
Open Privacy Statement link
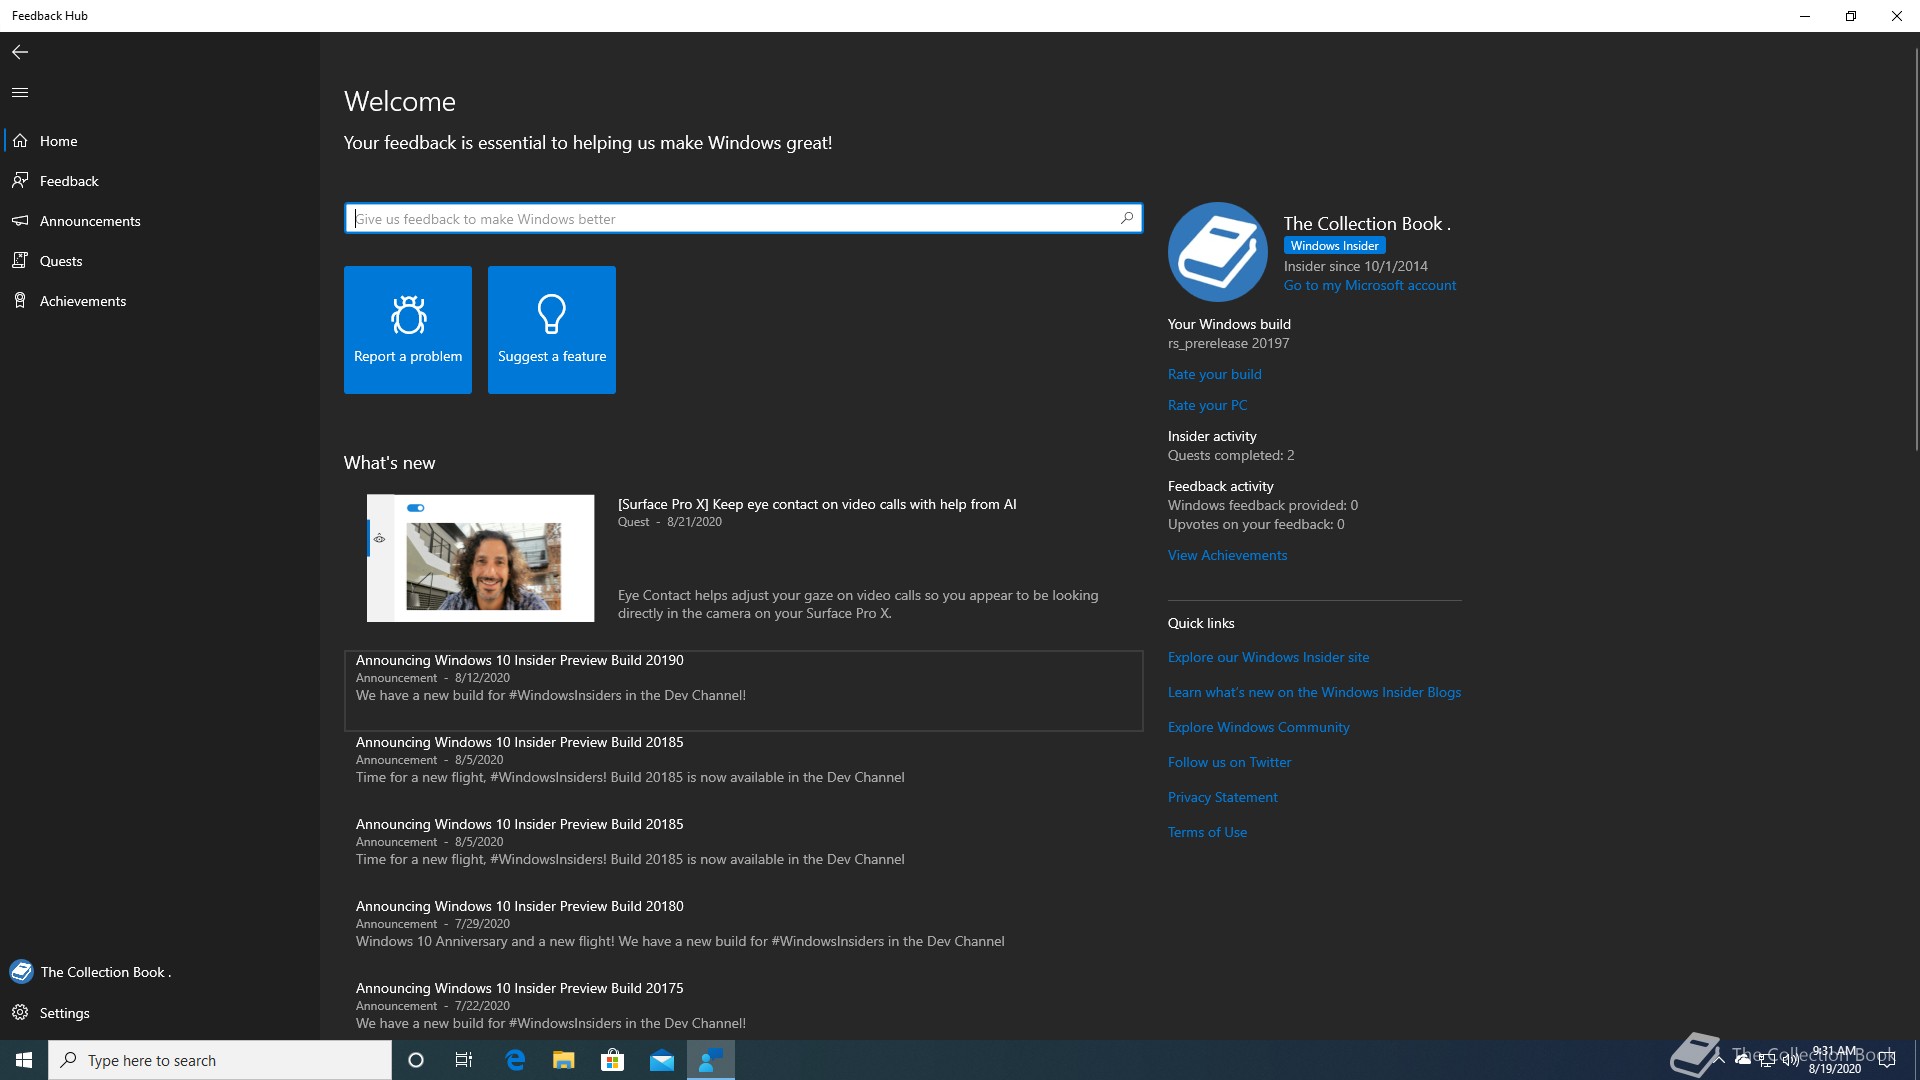tap(1222, 797)
